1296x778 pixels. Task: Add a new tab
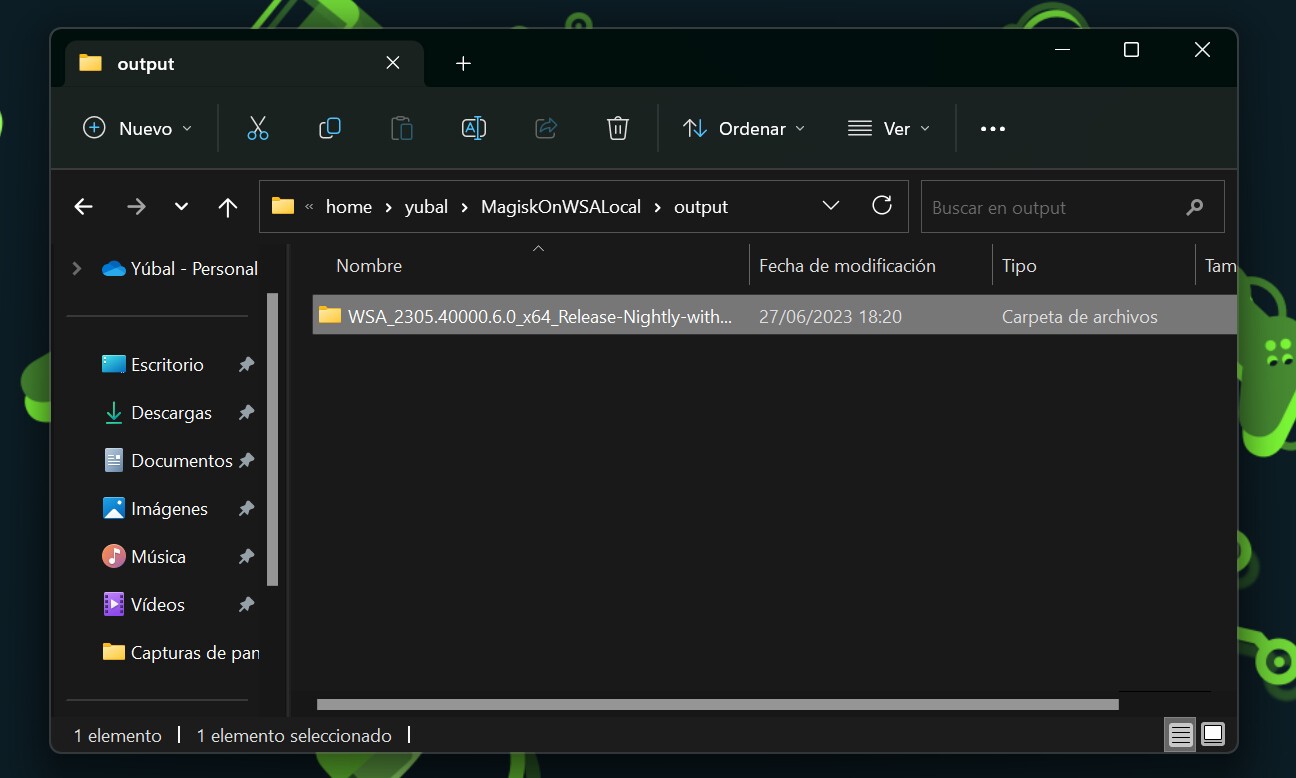463,64
